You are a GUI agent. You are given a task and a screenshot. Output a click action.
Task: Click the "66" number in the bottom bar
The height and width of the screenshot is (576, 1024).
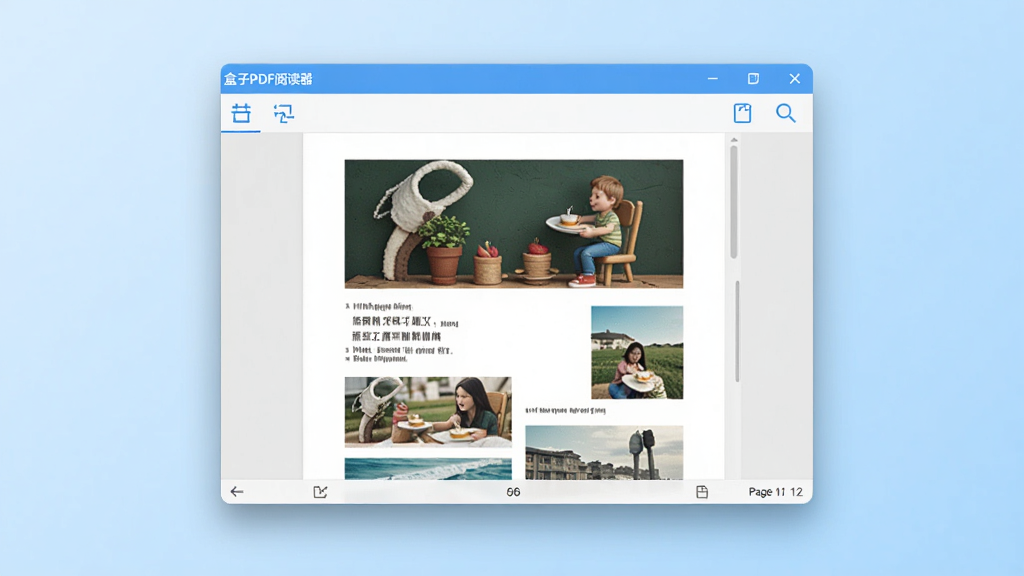[513, 492]
